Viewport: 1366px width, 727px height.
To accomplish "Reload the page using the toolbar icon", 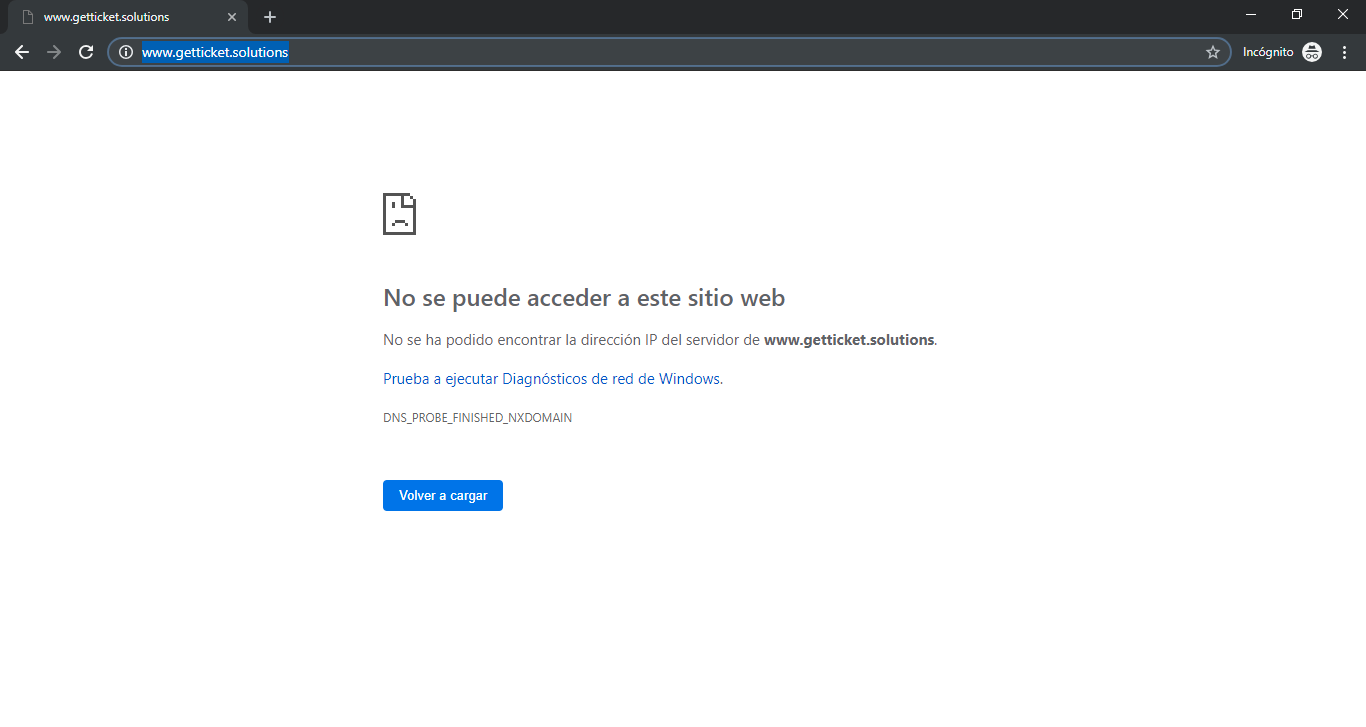I will tap(86, 52).
